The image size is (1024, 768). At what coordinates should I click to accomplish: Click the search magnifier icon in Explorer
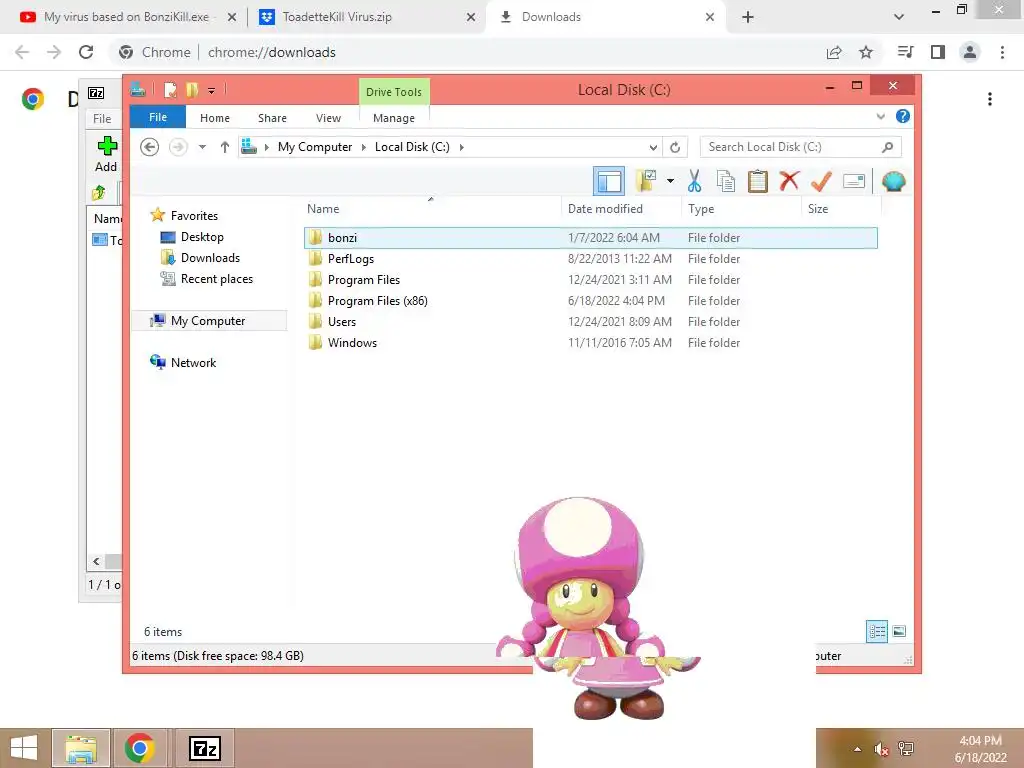(x=887, y=147)
